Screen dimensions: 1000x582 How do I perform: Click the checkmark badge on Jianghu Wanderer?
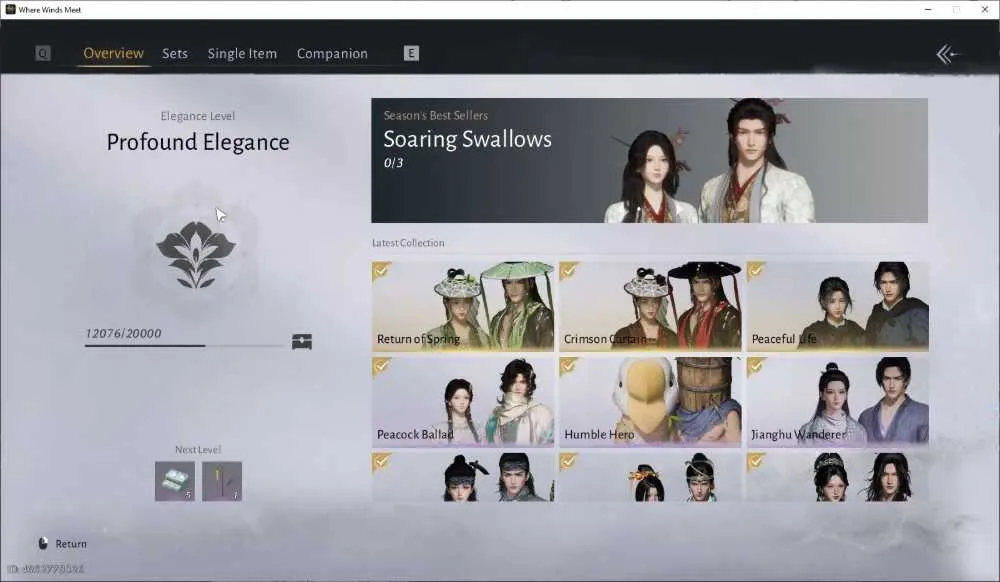756,367
